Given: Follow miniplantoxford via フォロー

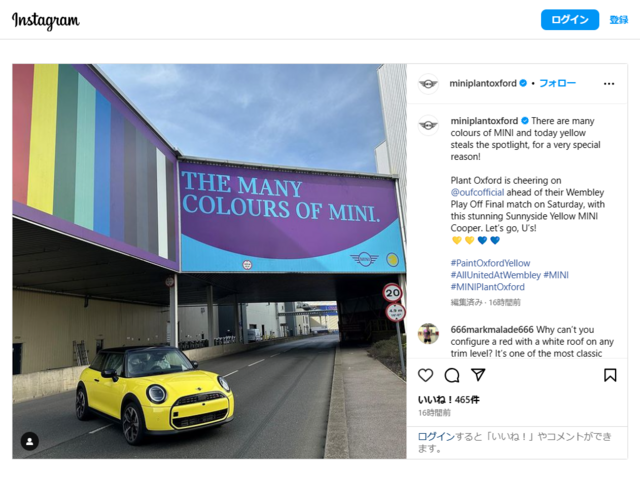Looking at the screenshot, I should pyautogui.click(x=557, y=83).
